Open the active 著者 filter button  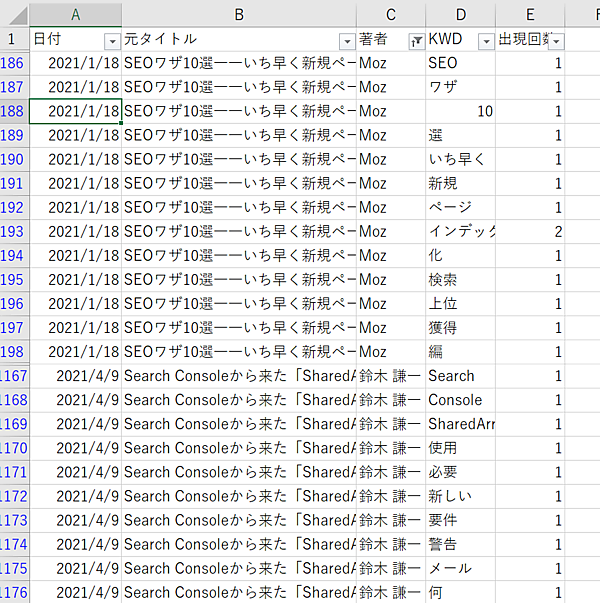coord(416,41)
